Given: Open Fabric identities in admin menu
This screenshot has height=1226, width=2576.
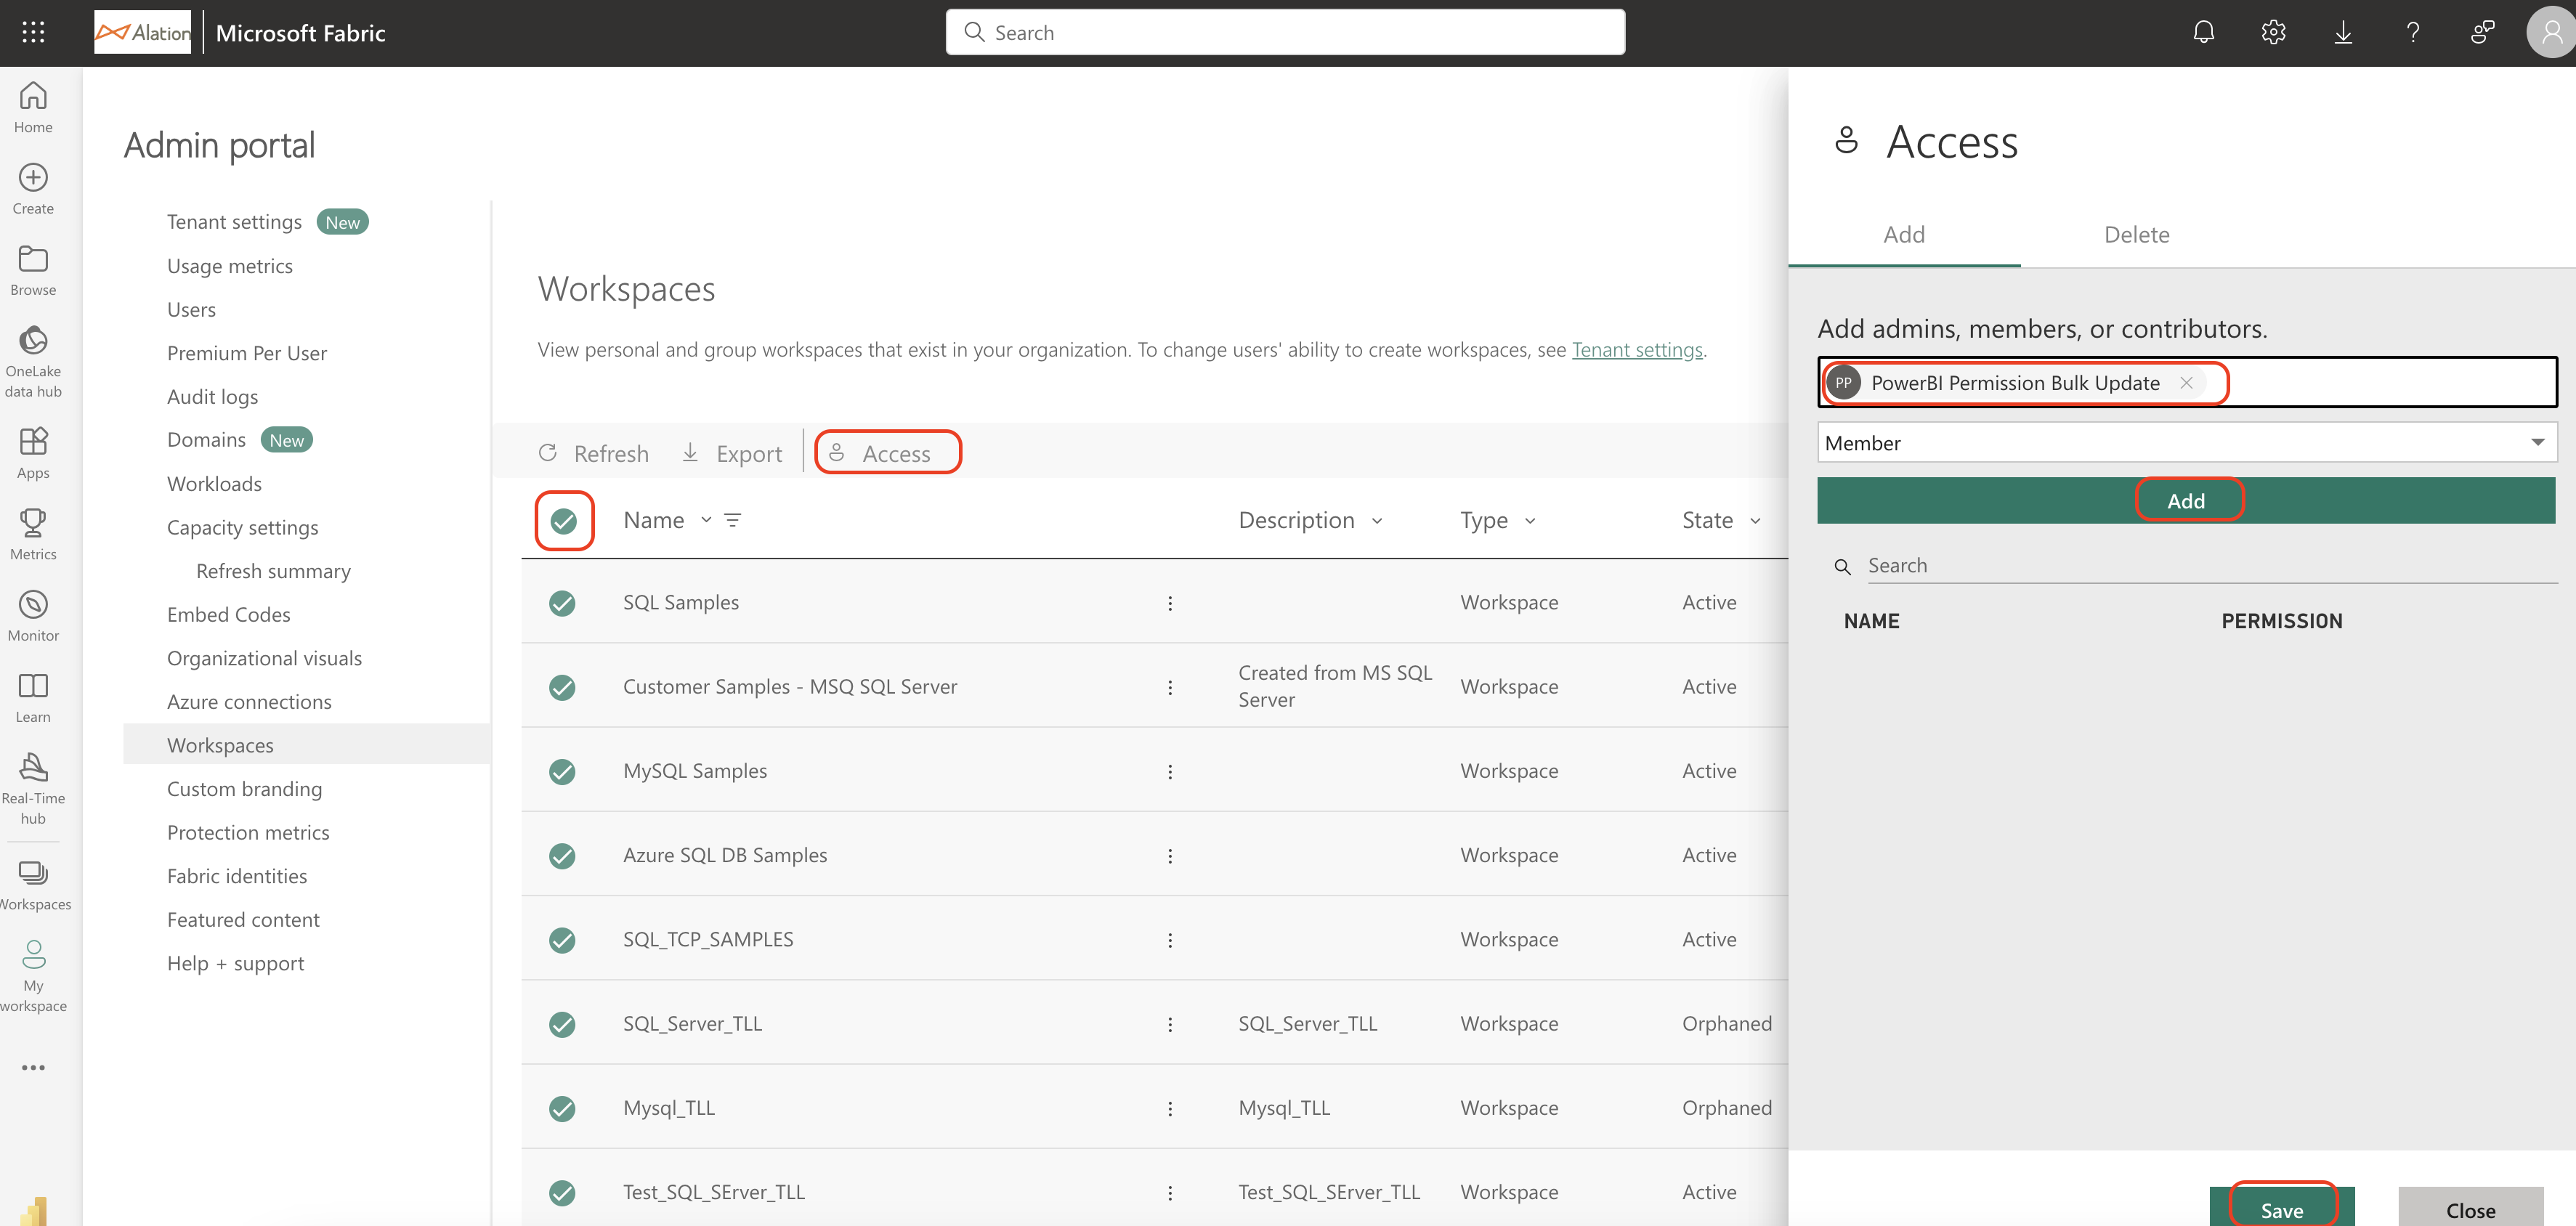Looking at the screenshot, I should [237, 876].
